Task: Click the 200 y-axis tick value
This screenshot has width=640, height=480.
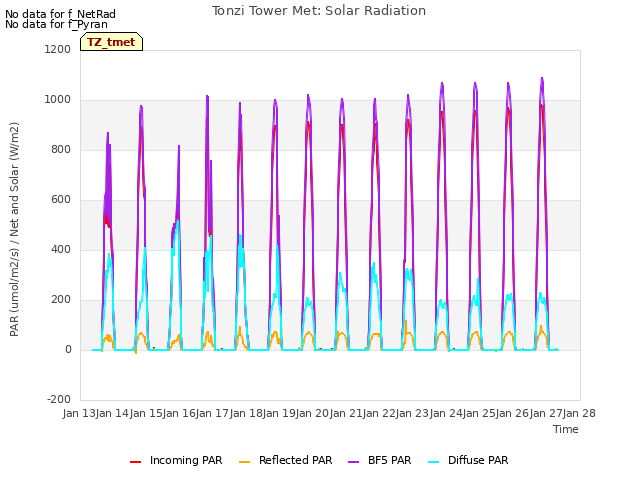Action: 61,300
